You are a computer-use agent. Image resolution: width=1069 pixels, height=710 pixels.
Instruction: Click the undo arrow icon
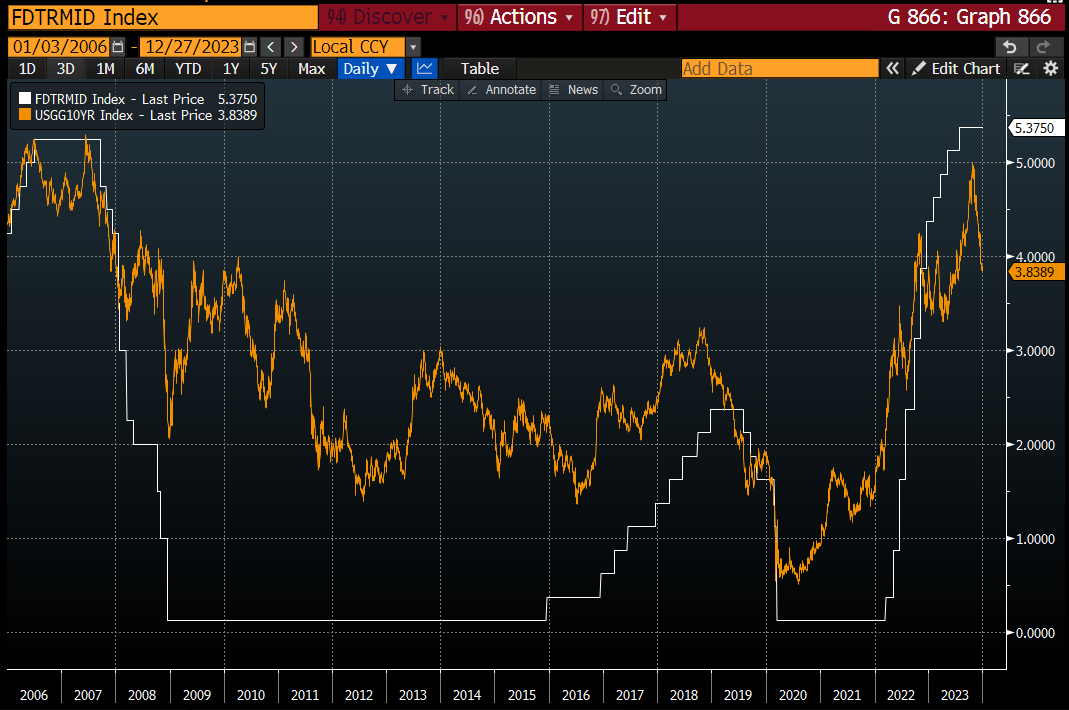point(1010,47)
